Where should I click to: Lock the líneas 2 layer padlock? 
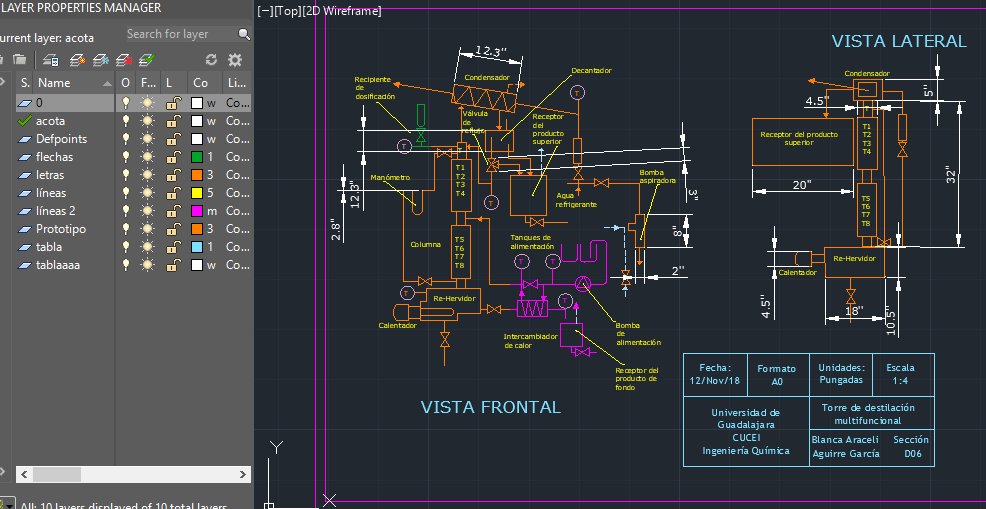[x=174, y=211]
